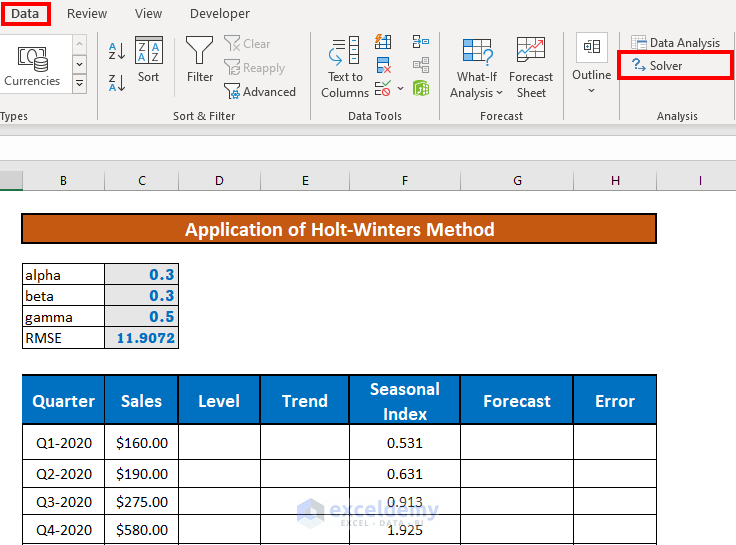Select column F header

(x=405, y=181)
